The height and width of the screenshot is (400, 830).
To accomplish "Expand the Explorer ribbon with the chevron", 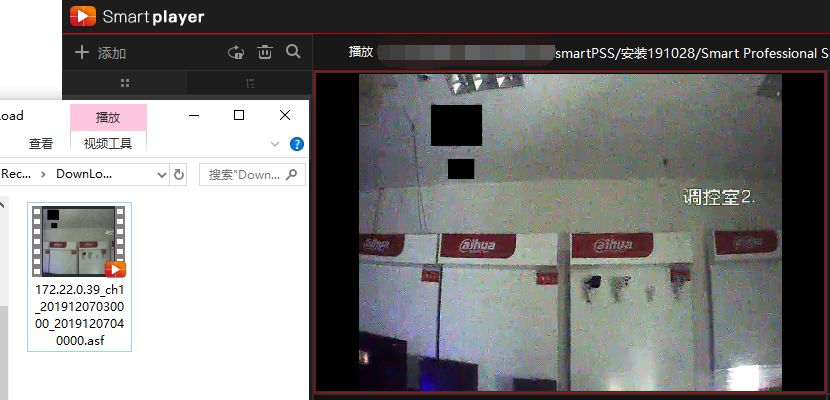I will click(x=275, y=144).
